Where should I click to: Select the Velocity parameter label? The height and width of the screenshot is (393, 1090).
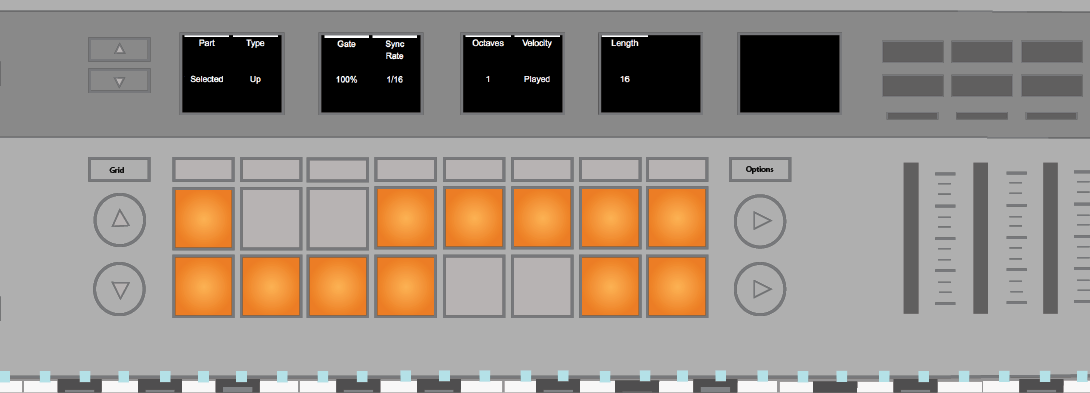click(x=537, y=43)
